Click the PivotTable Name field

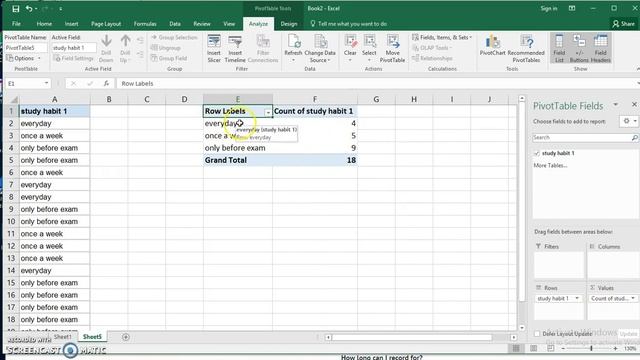point(26,48)
